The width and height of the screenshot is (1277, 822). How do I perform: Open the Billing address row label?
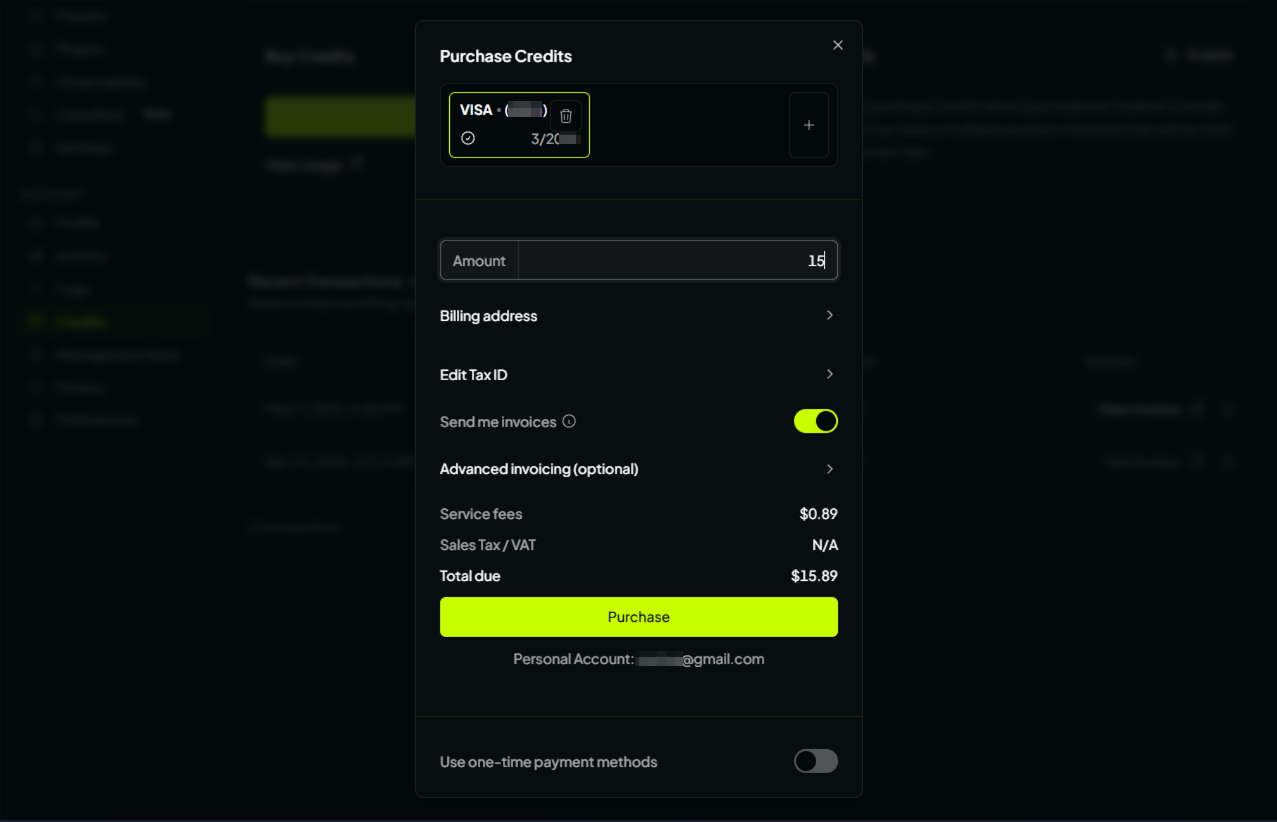coord(489,316)
